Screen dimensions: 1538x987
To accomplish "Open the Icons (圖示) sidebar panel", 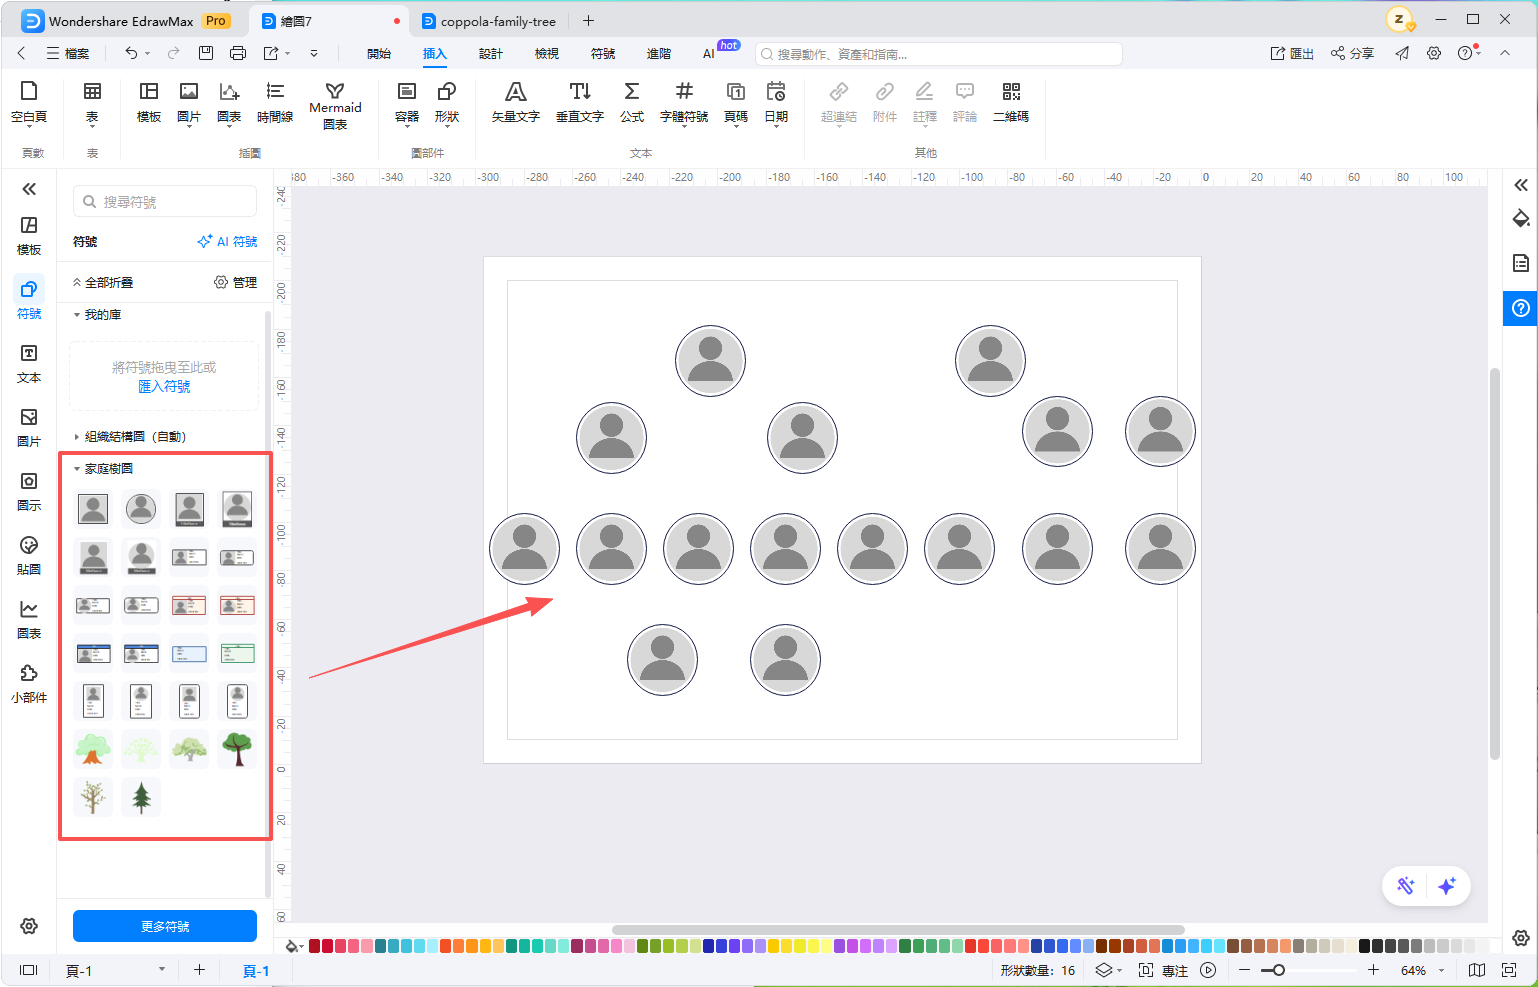I will point(29,491).
